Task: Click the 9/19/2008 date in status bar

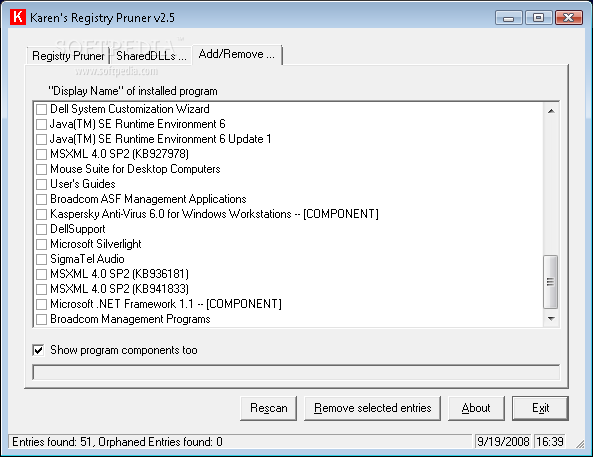Action: [503, 442]
